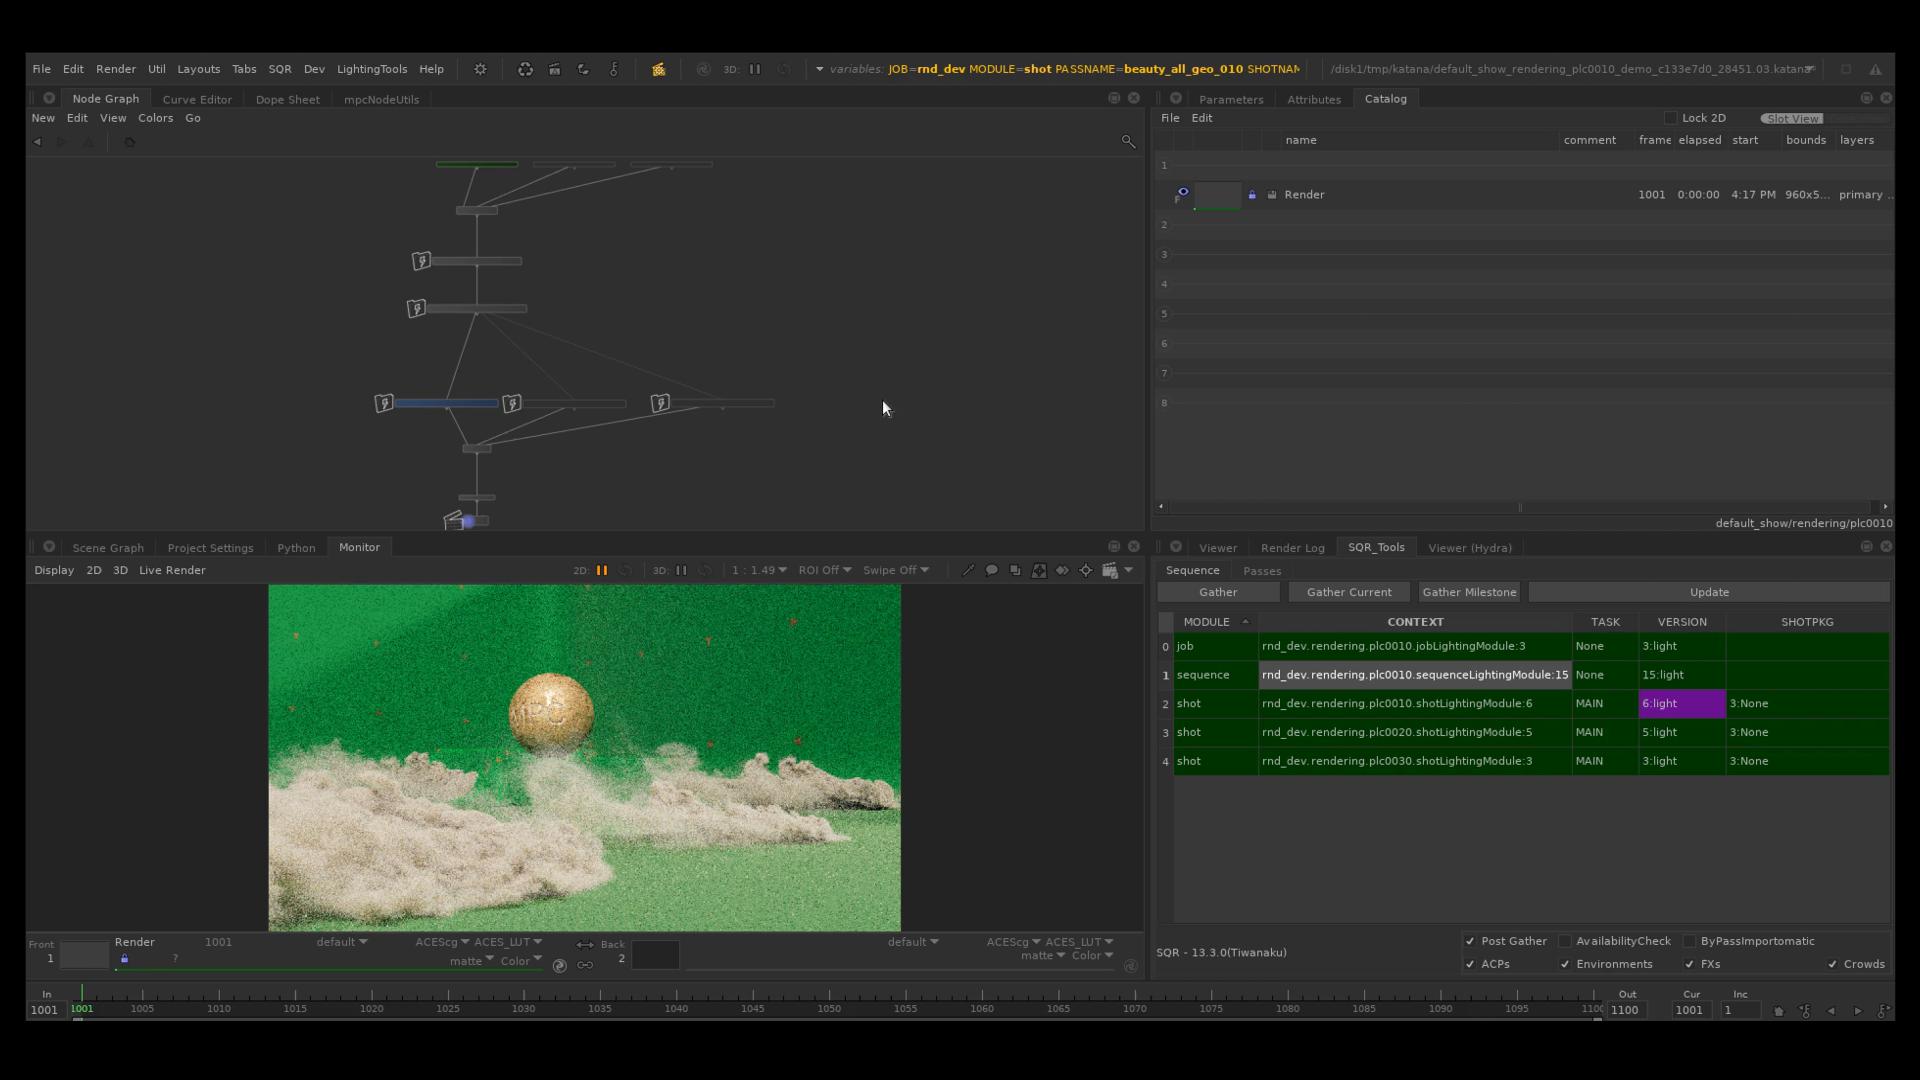Click the recycle-arrows flush caches icon
The image size is (1920, 1080).
[525, 69]
